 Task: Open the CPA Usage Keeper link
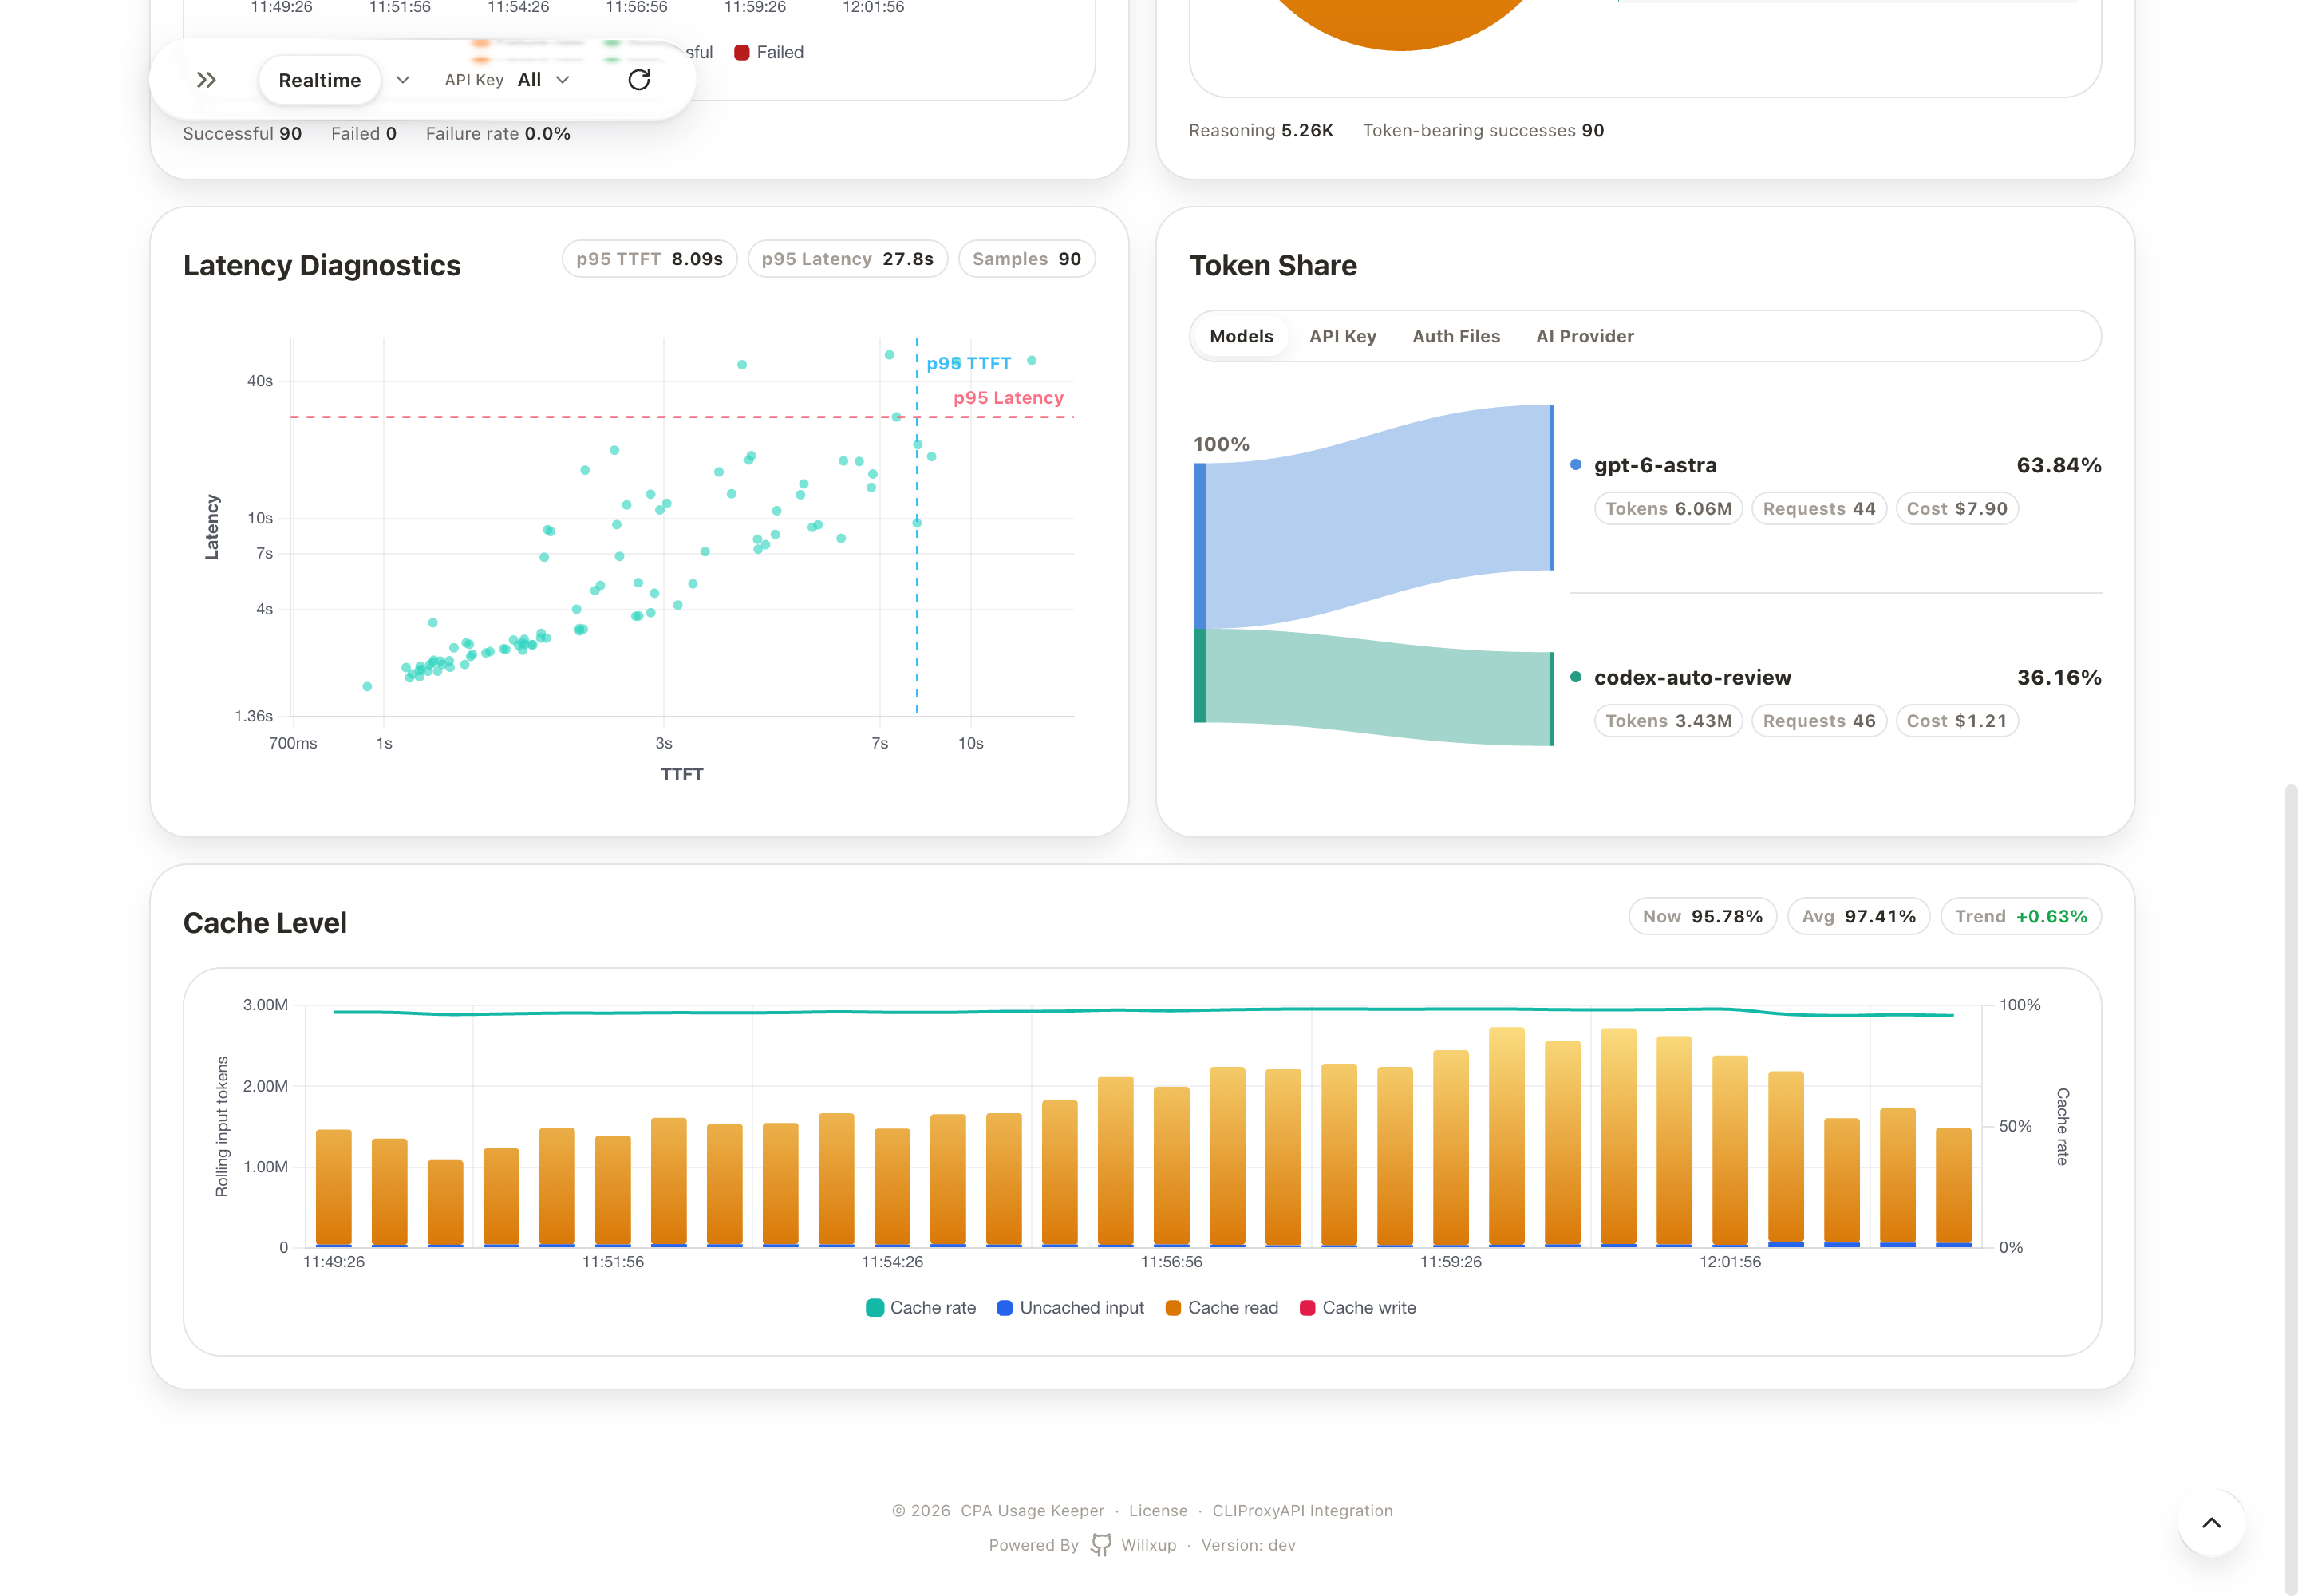1032,1511
